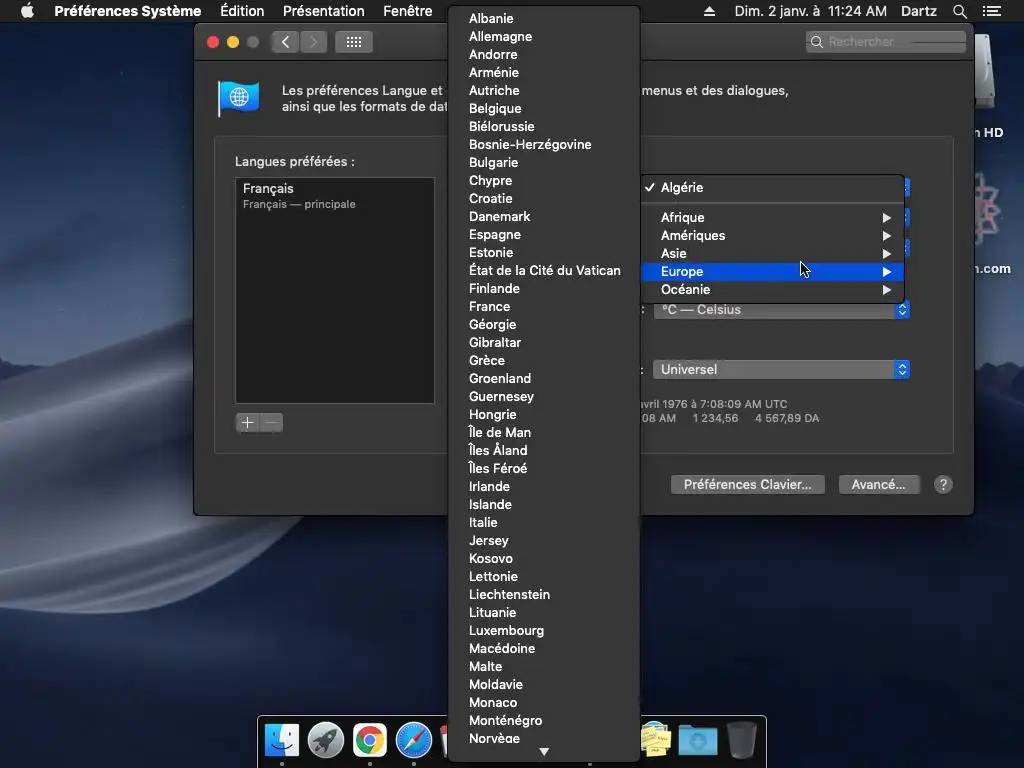Go back with the left chevron button
1024x768 pixels.
coord(285,42)
